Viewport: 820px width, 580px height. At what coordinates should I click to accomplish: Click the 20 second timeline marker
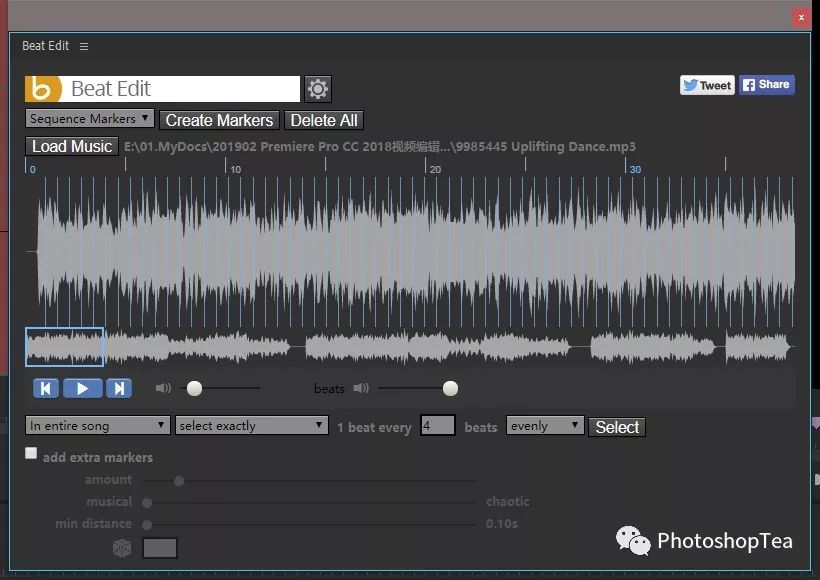click(x=435, y=169)
